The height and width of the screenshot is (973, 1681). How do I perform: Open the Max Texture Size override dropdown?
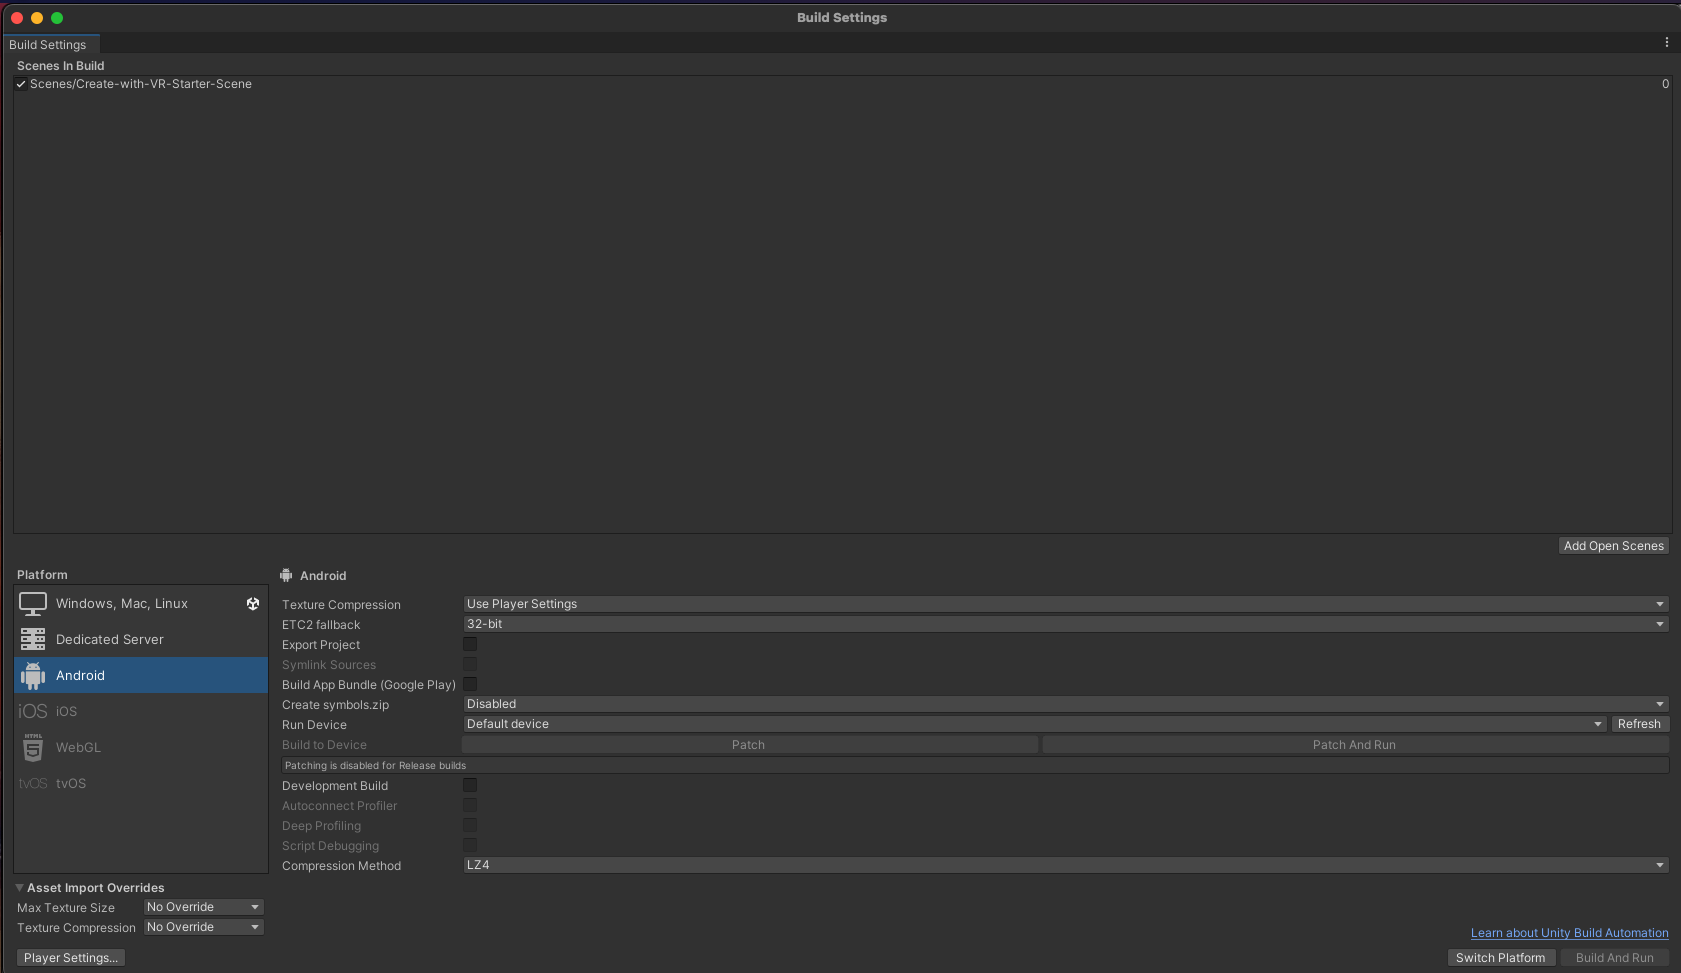204,907
